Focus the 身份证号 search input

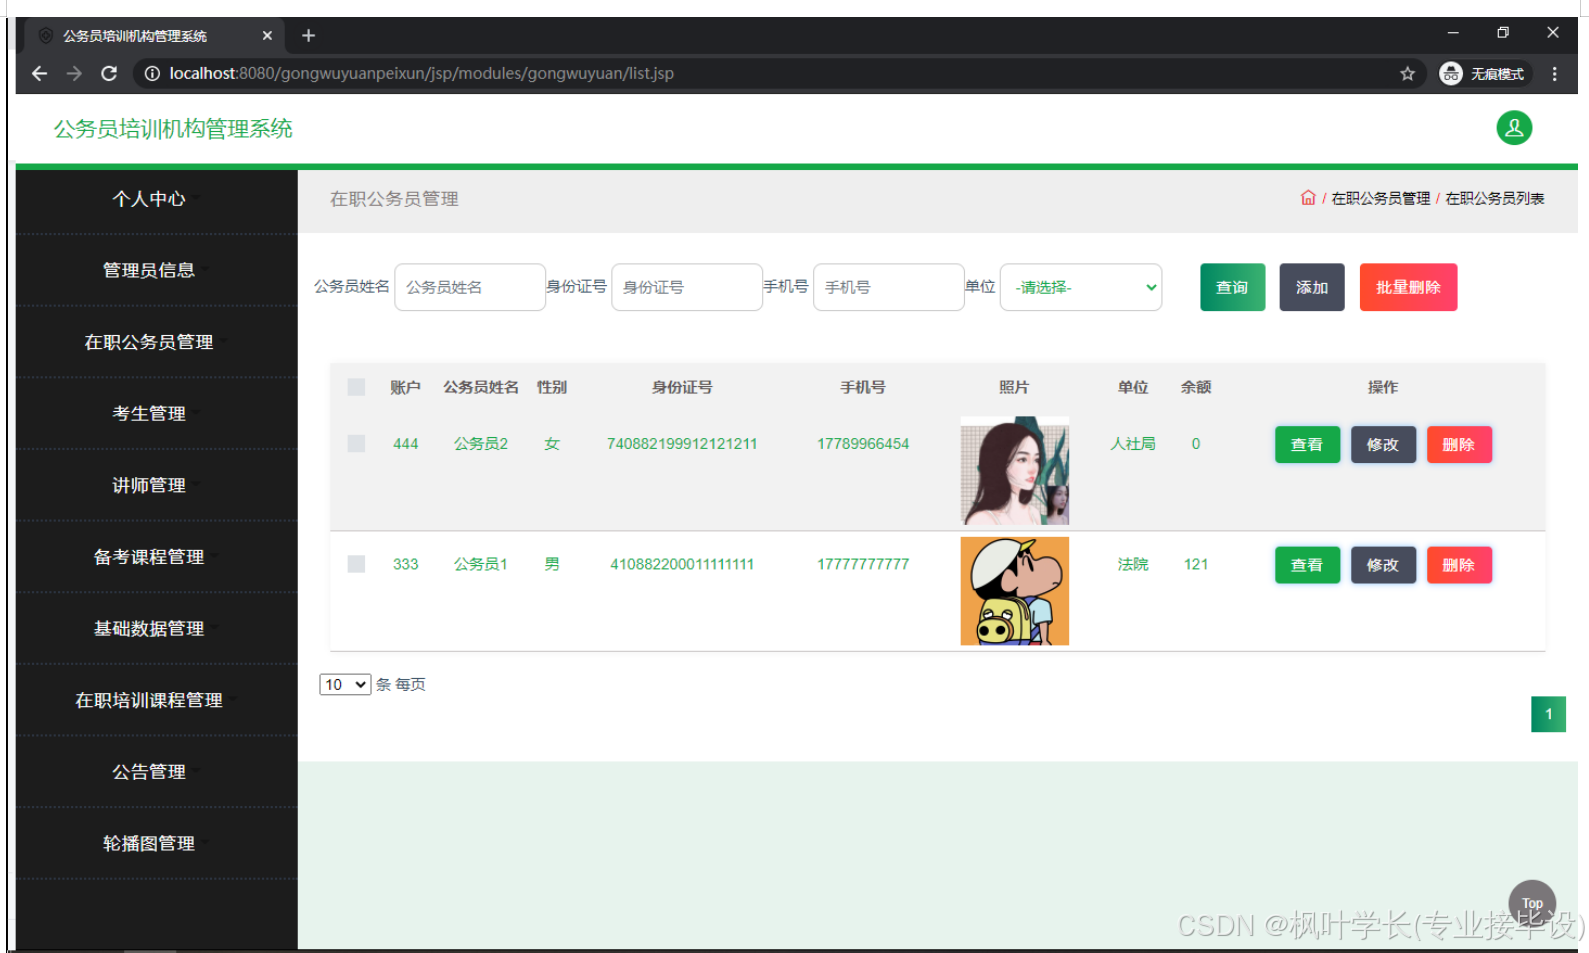pyautogui.click(x=687, y=287)
